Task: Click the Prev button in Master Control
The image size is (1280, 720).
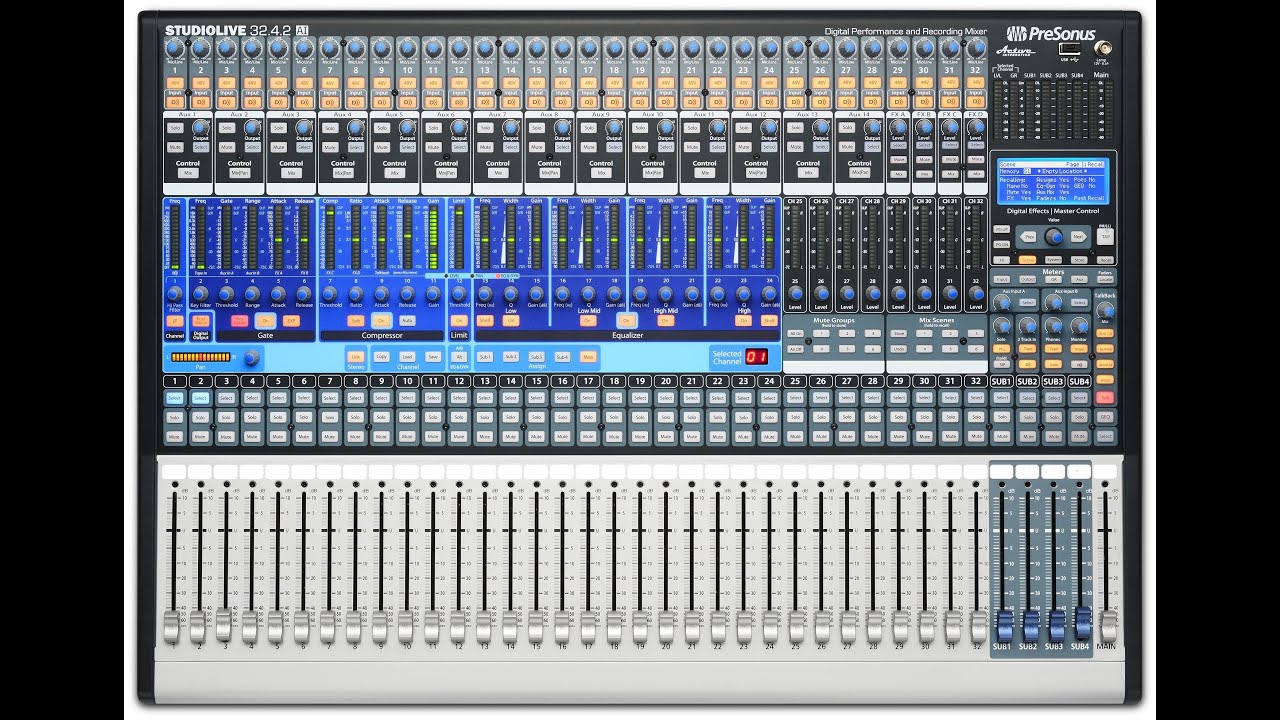Action: (1028, 237)
